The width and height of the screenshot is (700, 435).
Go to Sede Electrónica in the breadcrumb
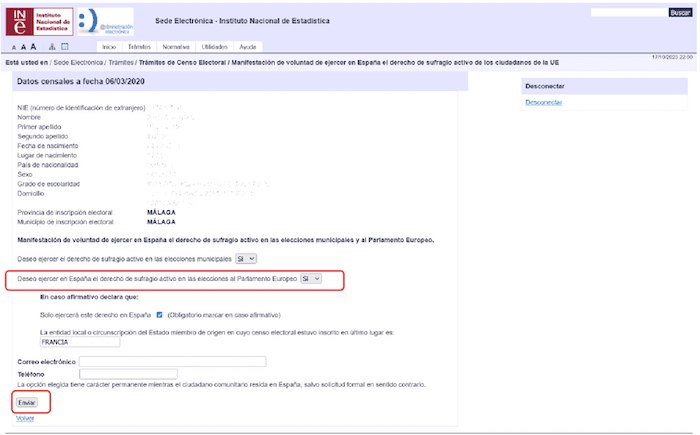78,63
